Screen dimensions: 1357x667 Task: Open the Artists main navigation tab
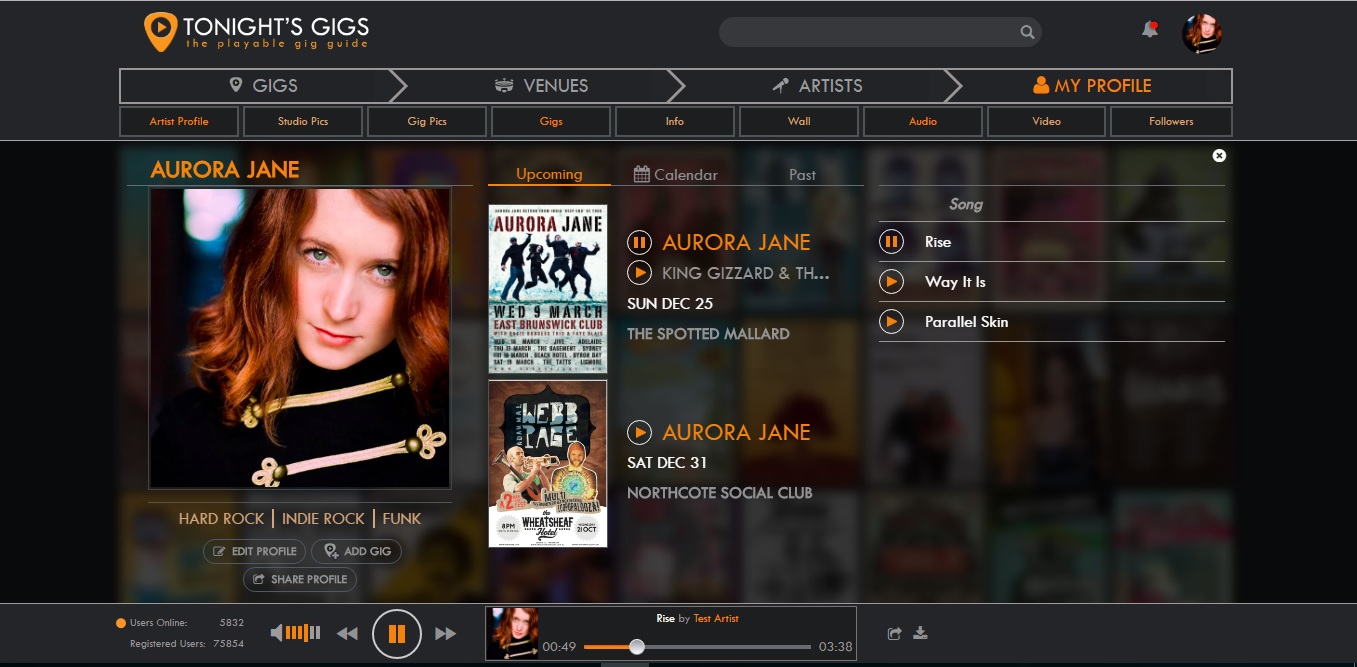(818, 86)
